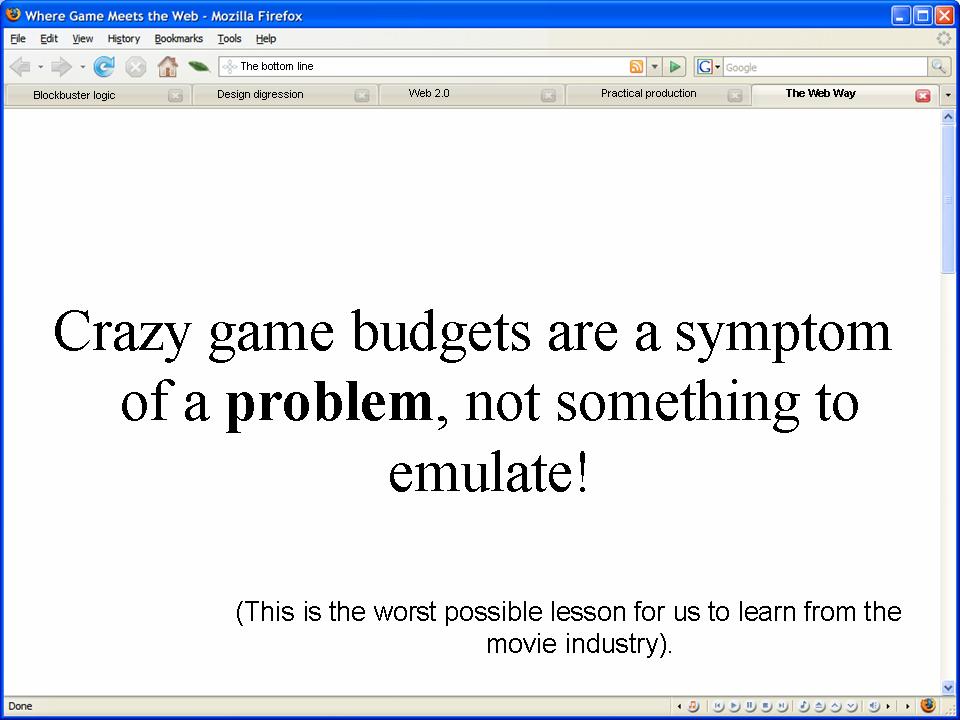Open the View menu
Viewport: 960px width, 720px height.
tap(83, 39)
